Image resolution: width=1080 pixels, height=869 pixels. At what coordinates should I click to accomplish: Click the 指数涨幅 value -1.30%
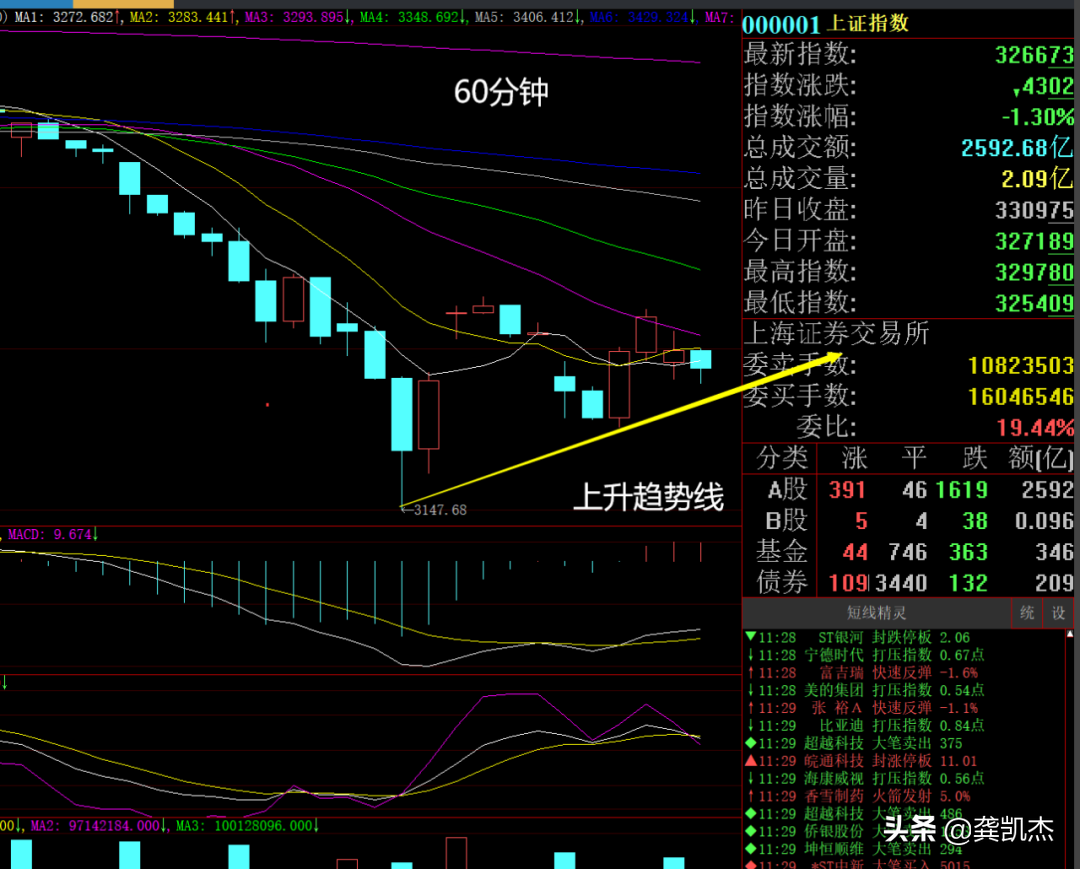[x=1037, y=117]
